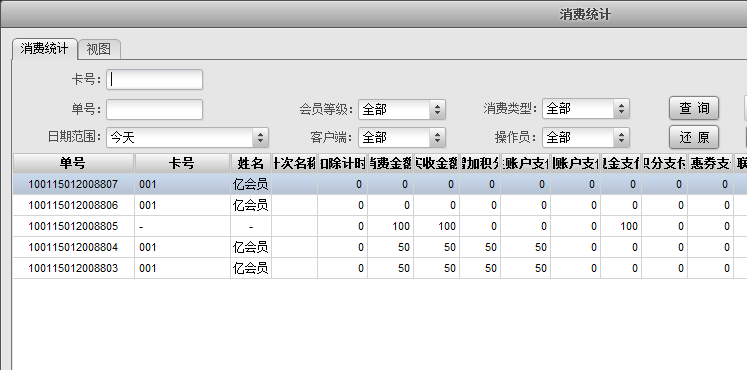The height and width of the screenshot is (370, 747).
Task: Click the 姓名 column header
Action: point(251,163)
